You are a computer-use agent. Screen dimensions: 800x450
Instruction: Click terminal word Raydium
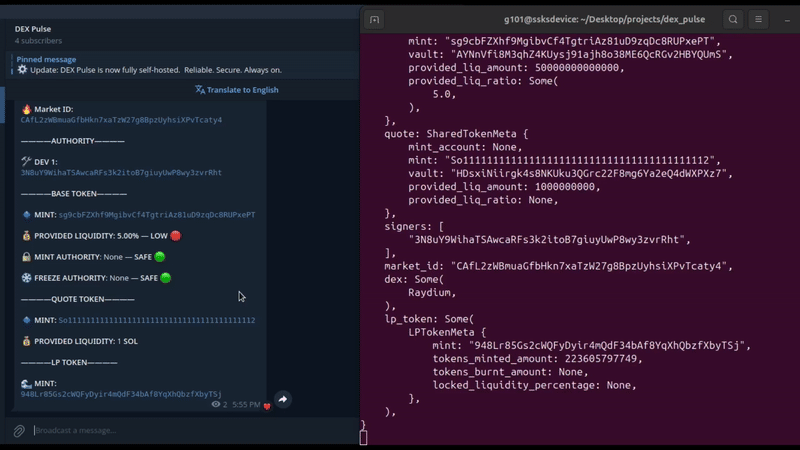tap(432, 292)
